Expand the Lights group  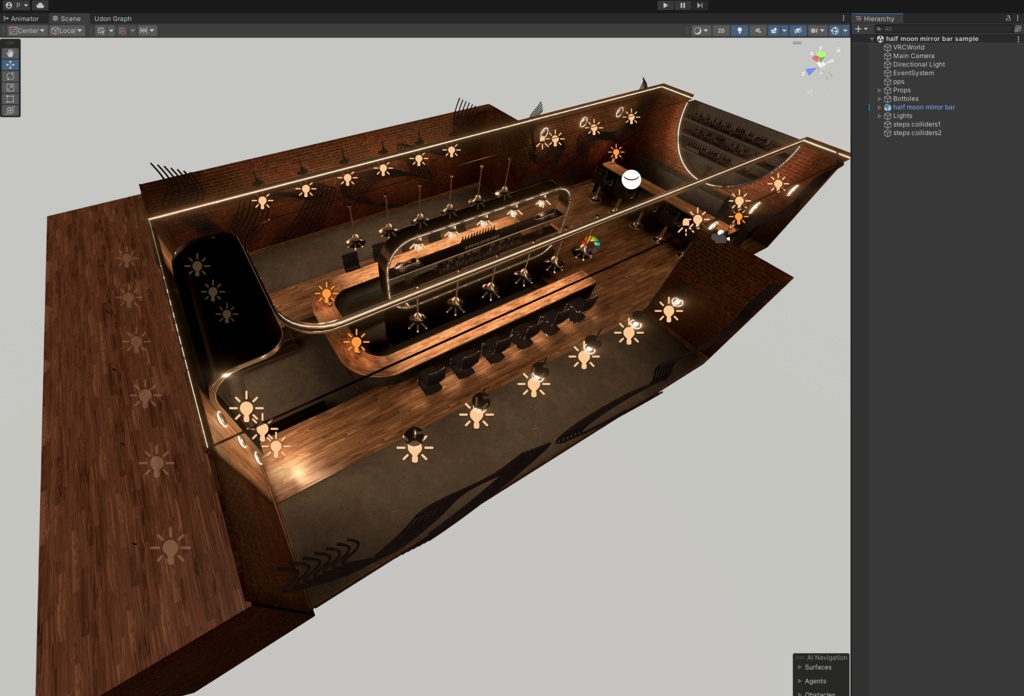pos(879,116)
